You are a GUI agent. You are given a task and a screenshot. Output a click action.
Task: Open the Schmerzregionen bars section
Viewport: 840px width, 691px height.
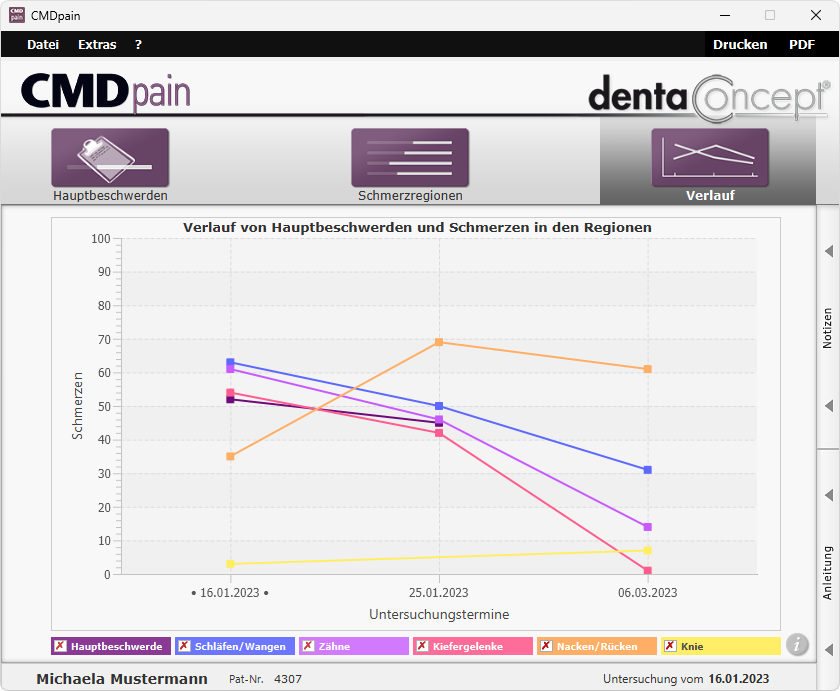tap(410, 158)
